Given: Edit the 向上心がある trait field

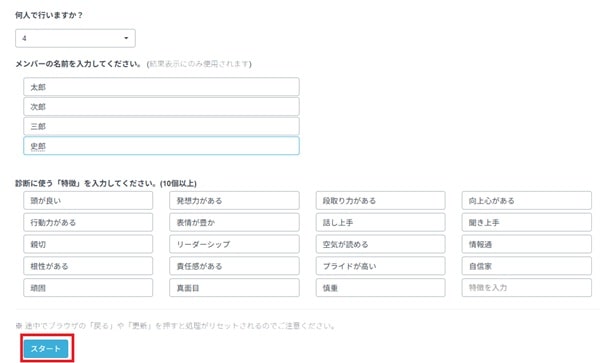Looking at the screenshot, I should (x=527, y=200).
